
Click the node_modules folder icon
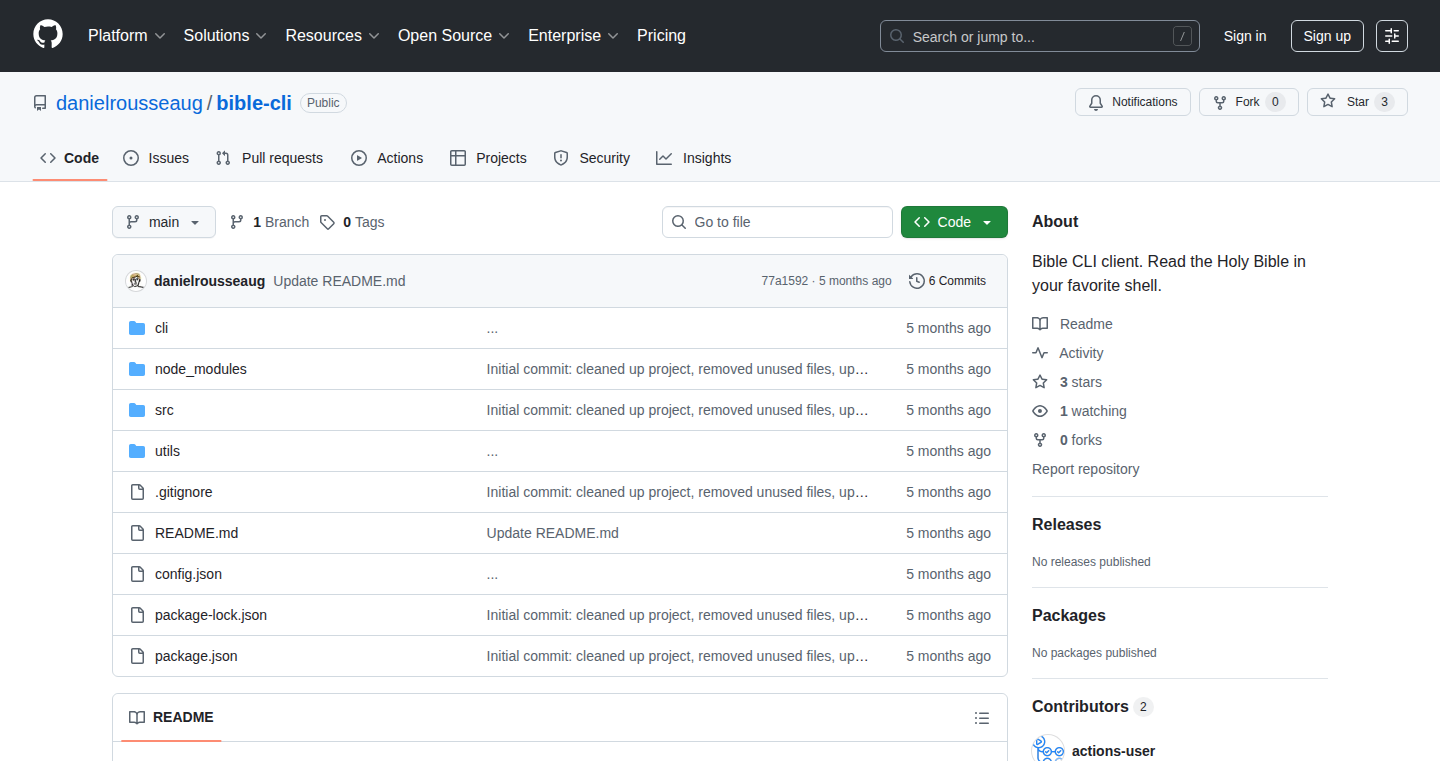tap(137, 369)
